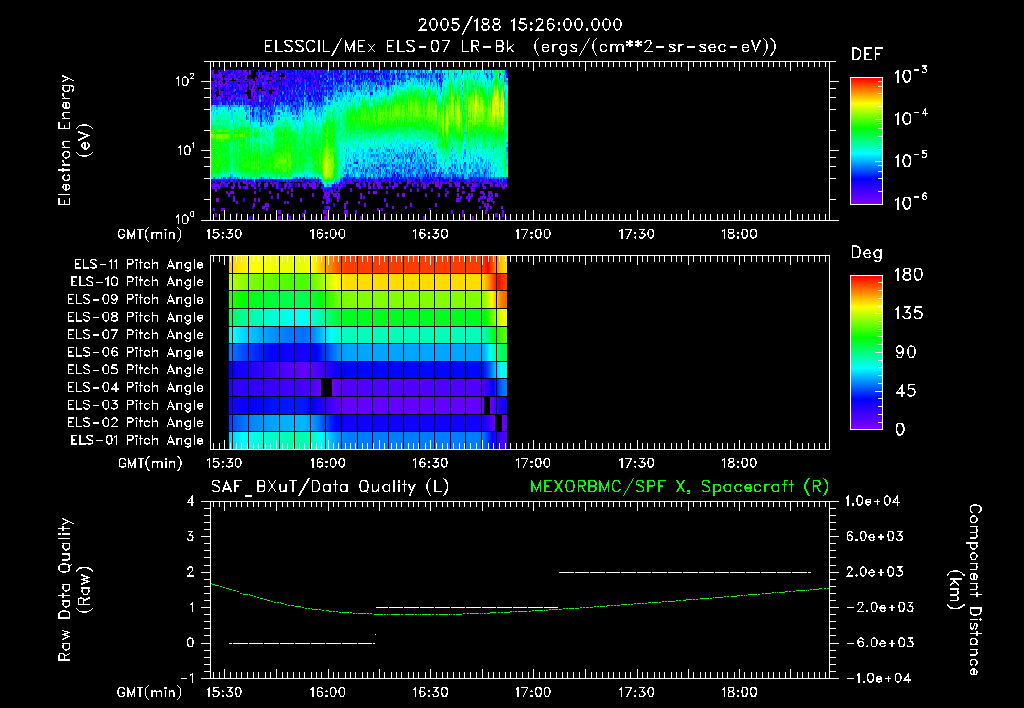
Task: Click the ELS-09 Pitch Angle row label
Action: [x=136, y=300]
